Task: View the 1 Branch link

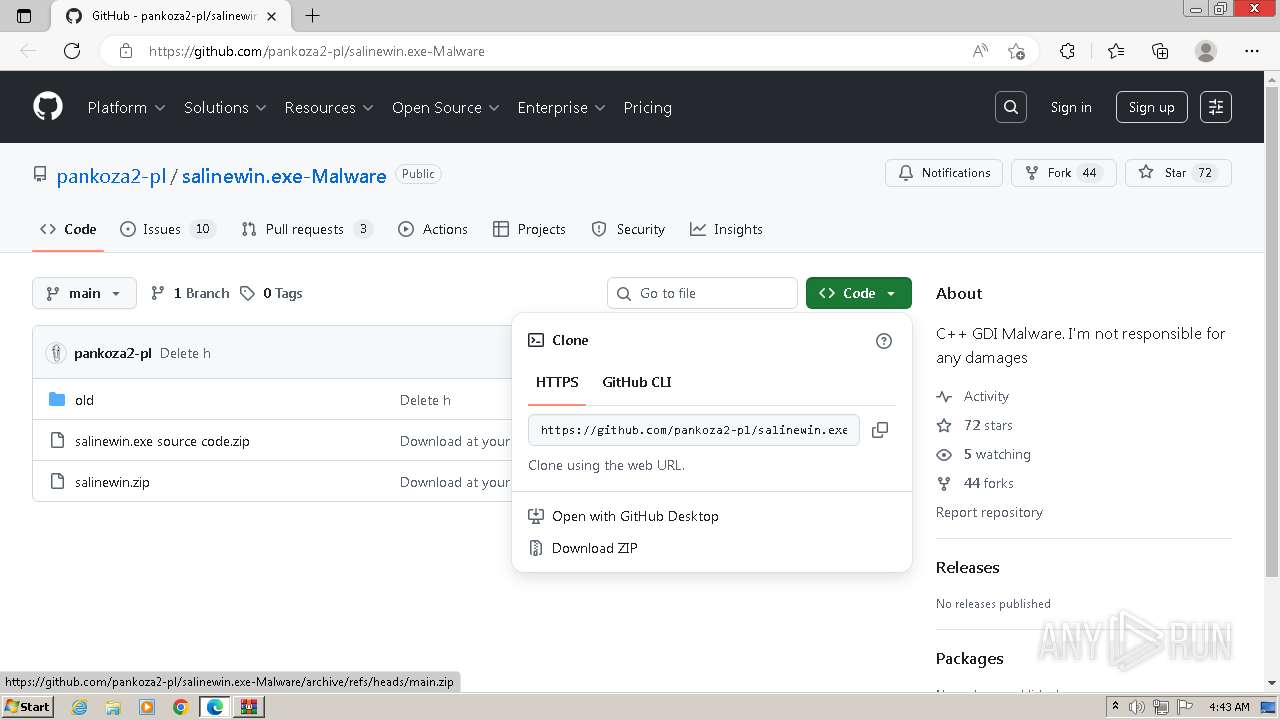Action: pos(190,293)
